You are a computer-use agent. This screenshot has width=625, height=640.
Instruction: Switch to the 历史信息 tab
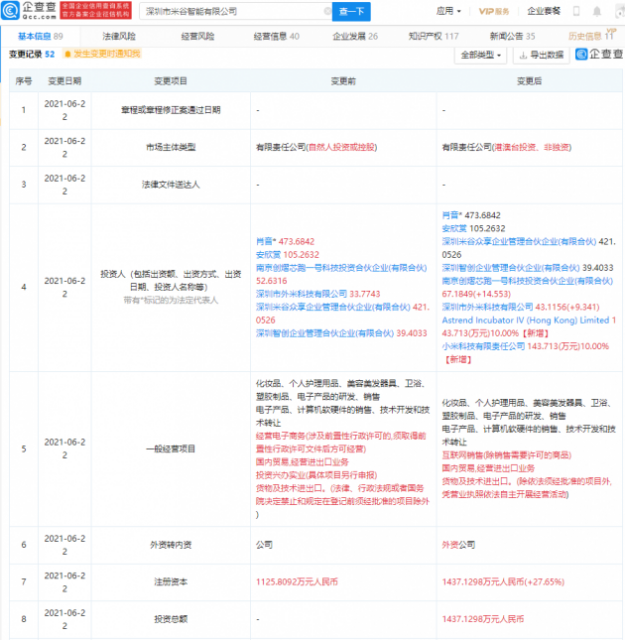(x=591, y=36)
